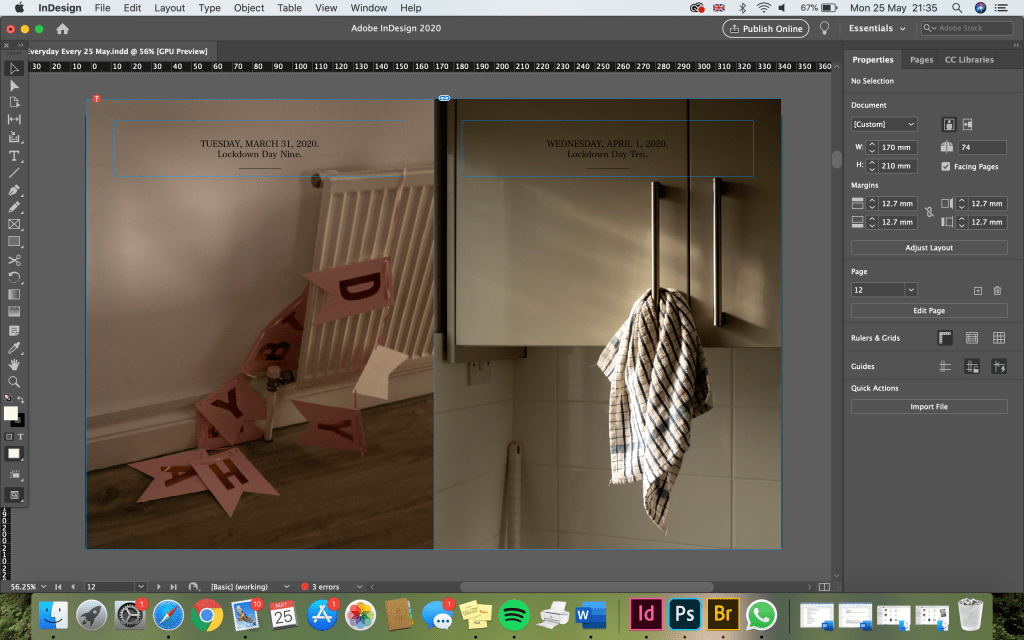Click the document width 170 mm field
This screenshot has width=1024, height=640.
click(898, 147)
